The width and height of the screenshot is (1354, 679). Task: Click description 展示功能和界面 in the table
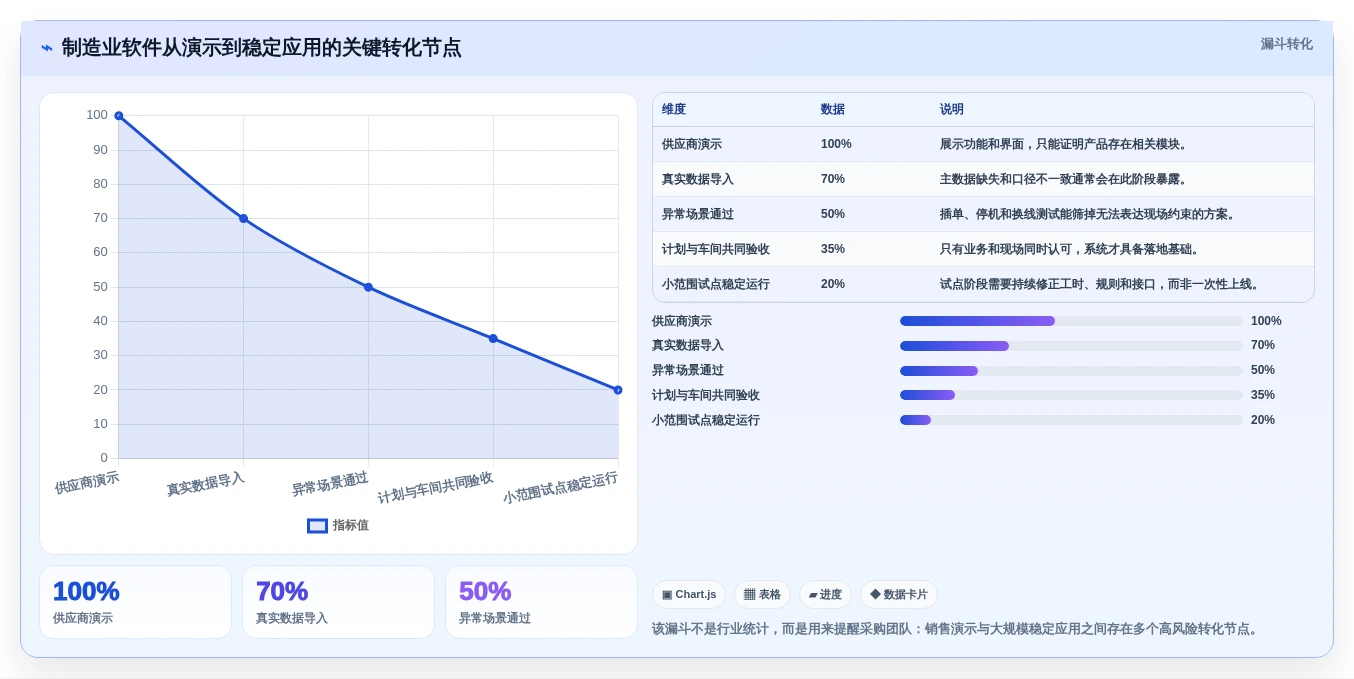[x=1066, y=144]
